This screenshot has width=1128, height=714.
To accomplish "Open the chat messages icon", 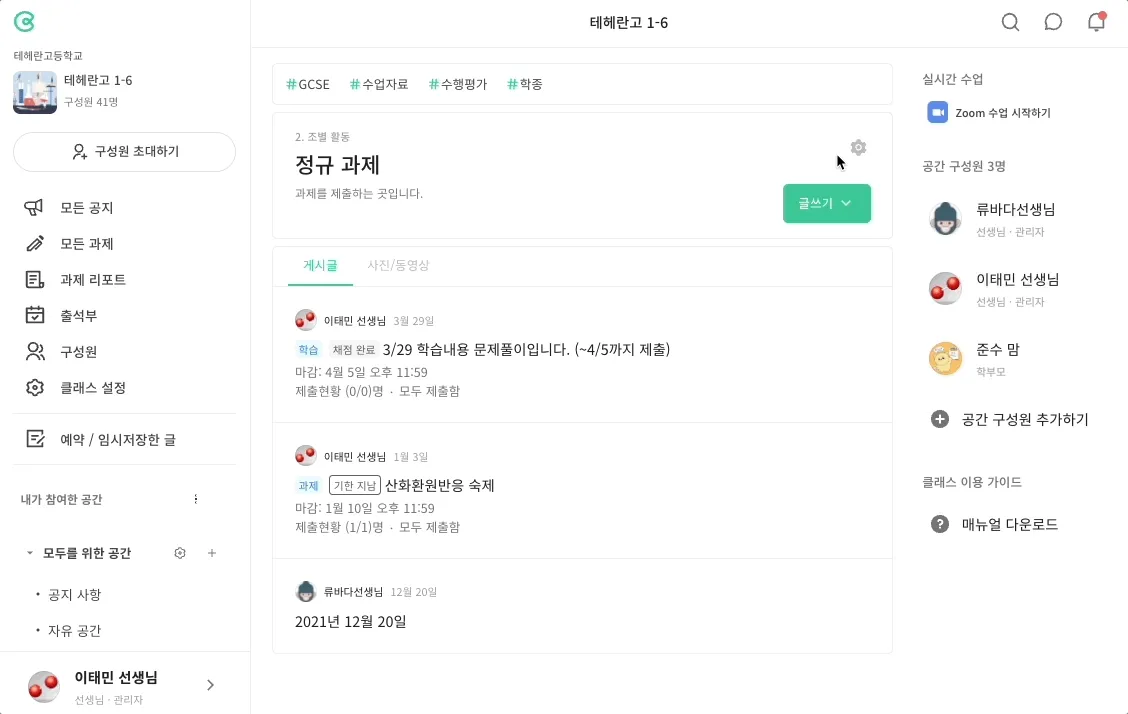I will coord(1053,22).
